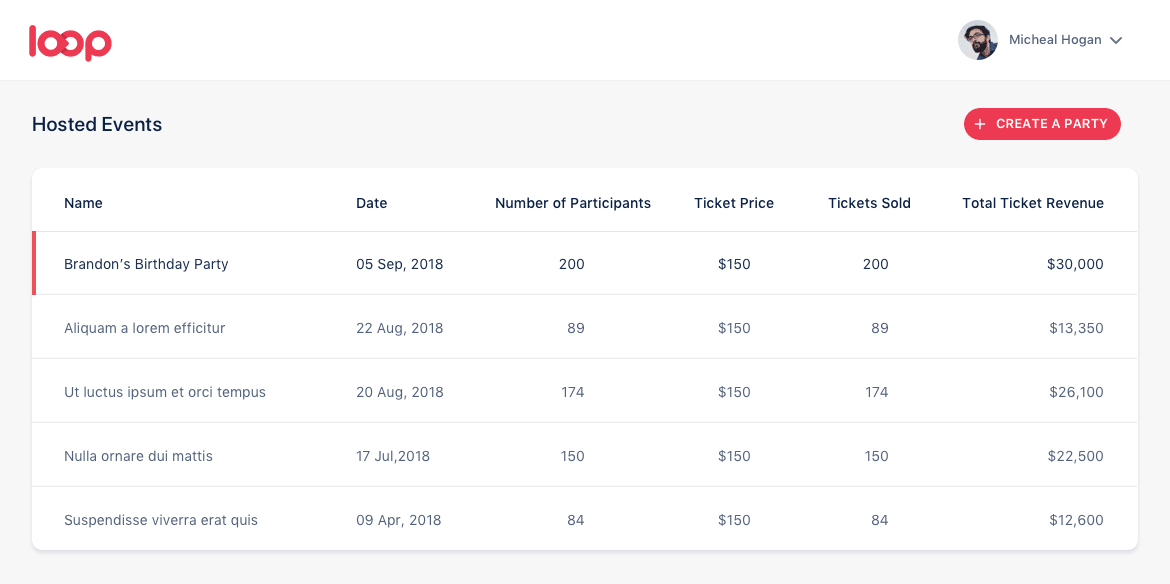This screenshot has width=1170, height=584.
Task: Click the Hosted Events heading
Action: pyautogui.click(x=97, y=125)
